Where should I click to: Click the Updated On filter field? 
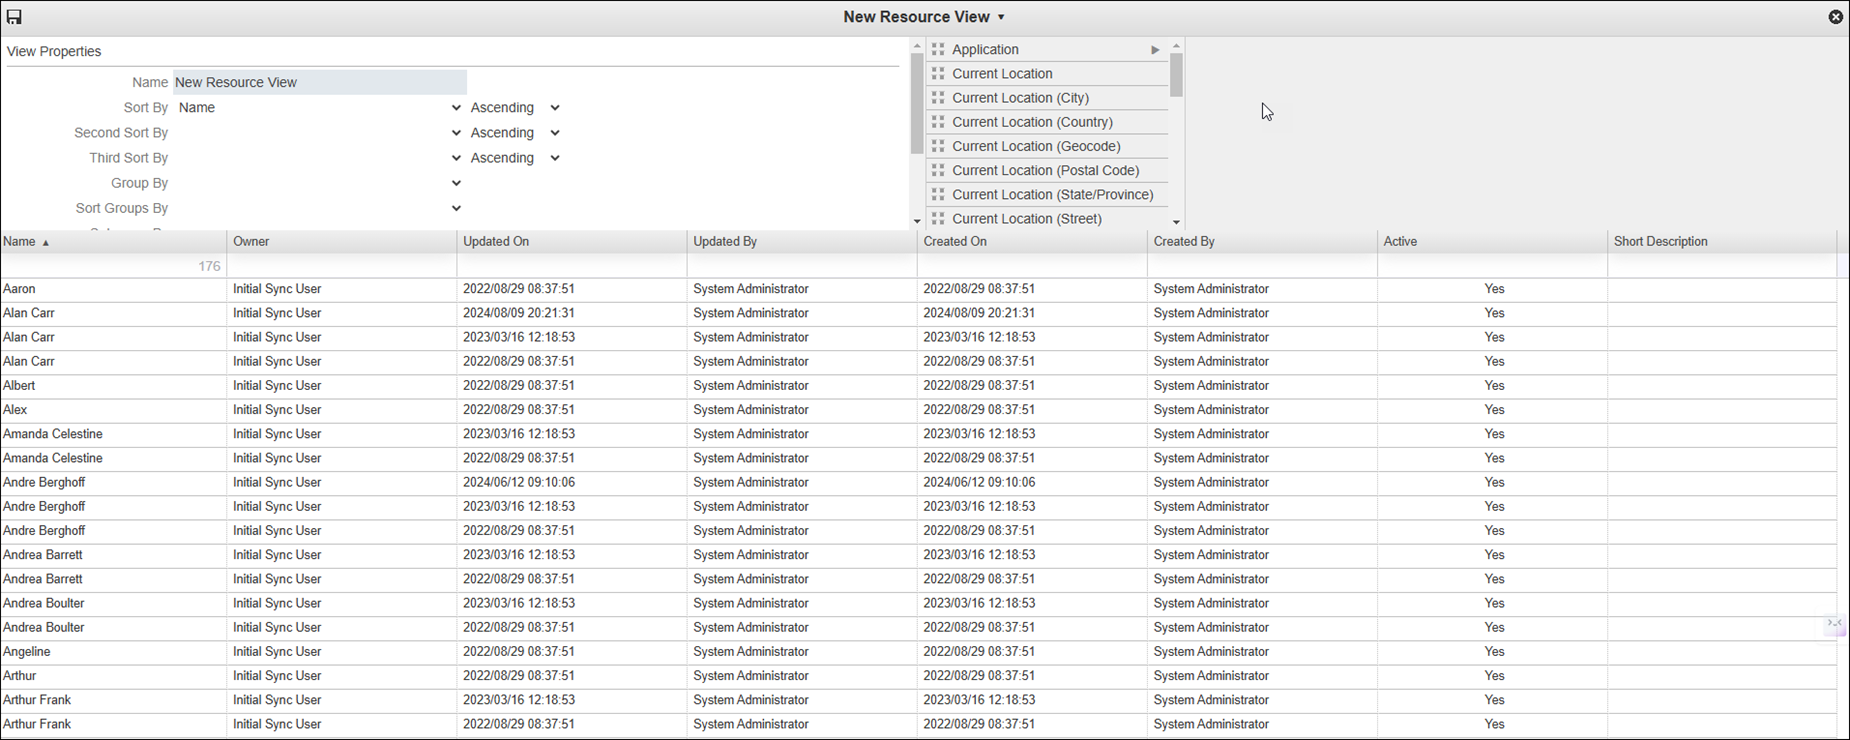click(572, 266)
